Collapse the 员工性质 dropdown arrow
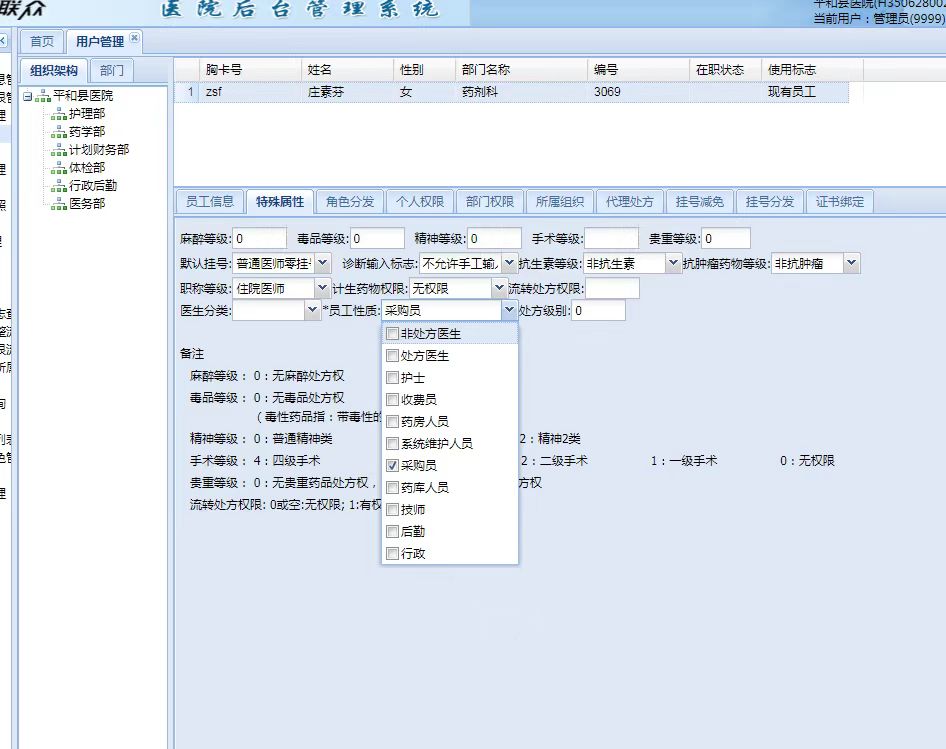 click(509, 310)
